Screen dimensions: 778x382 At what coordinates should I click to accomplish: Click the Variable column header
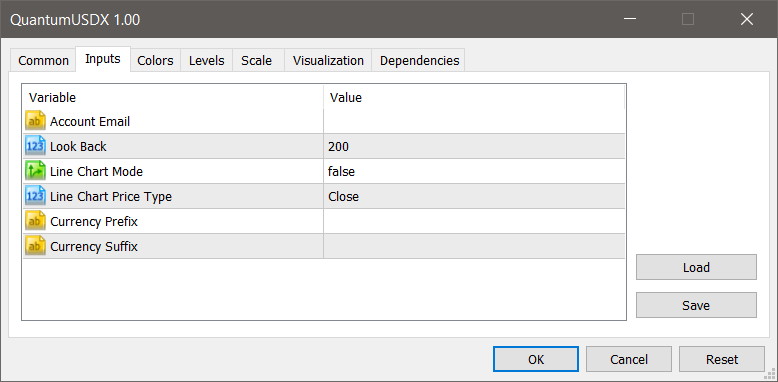click(x=173, y=97)
